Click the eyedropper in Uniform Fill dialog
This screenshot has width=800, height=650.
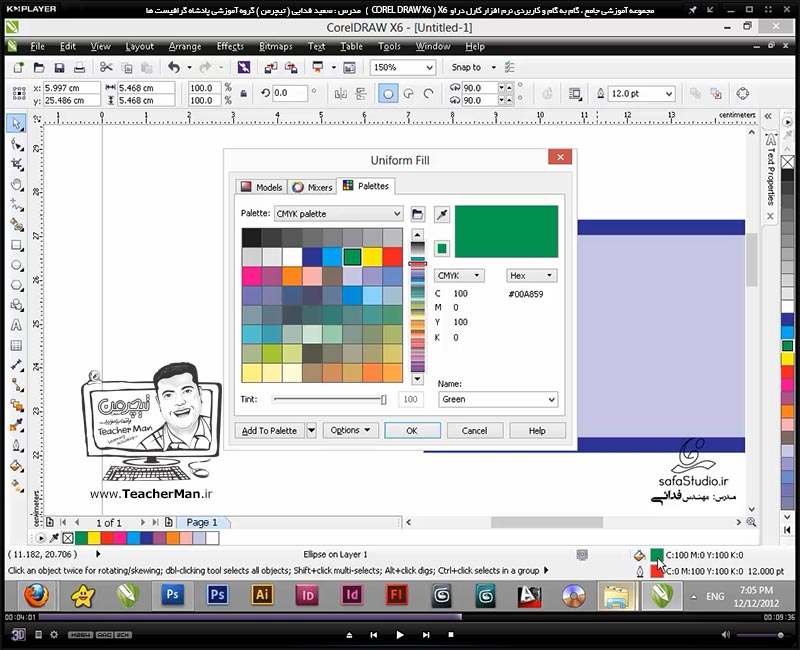[x=442, y=214]
